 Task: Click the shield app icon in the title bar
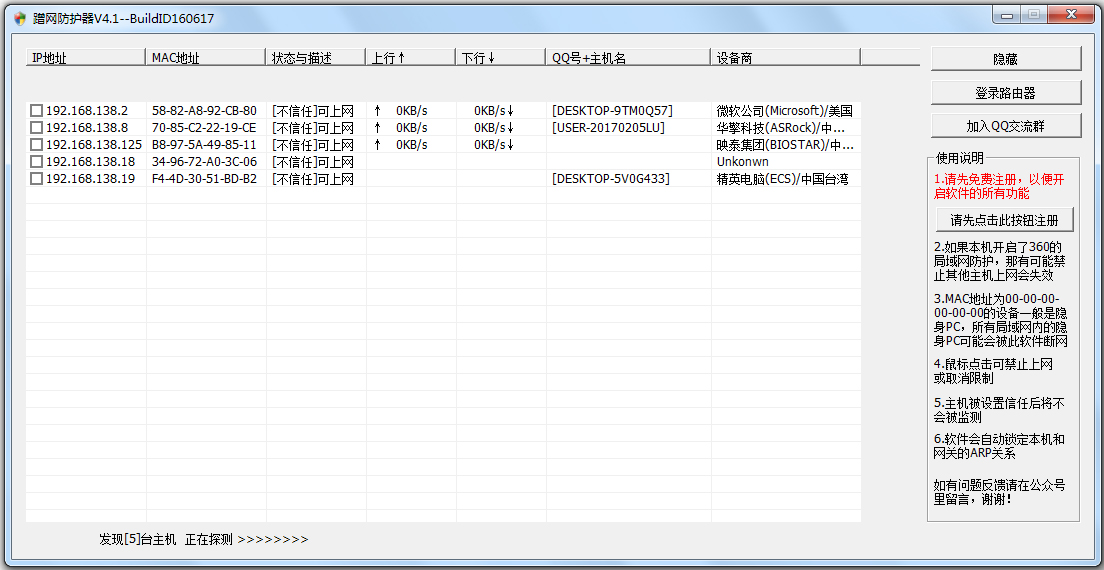(x=20, y=19)
